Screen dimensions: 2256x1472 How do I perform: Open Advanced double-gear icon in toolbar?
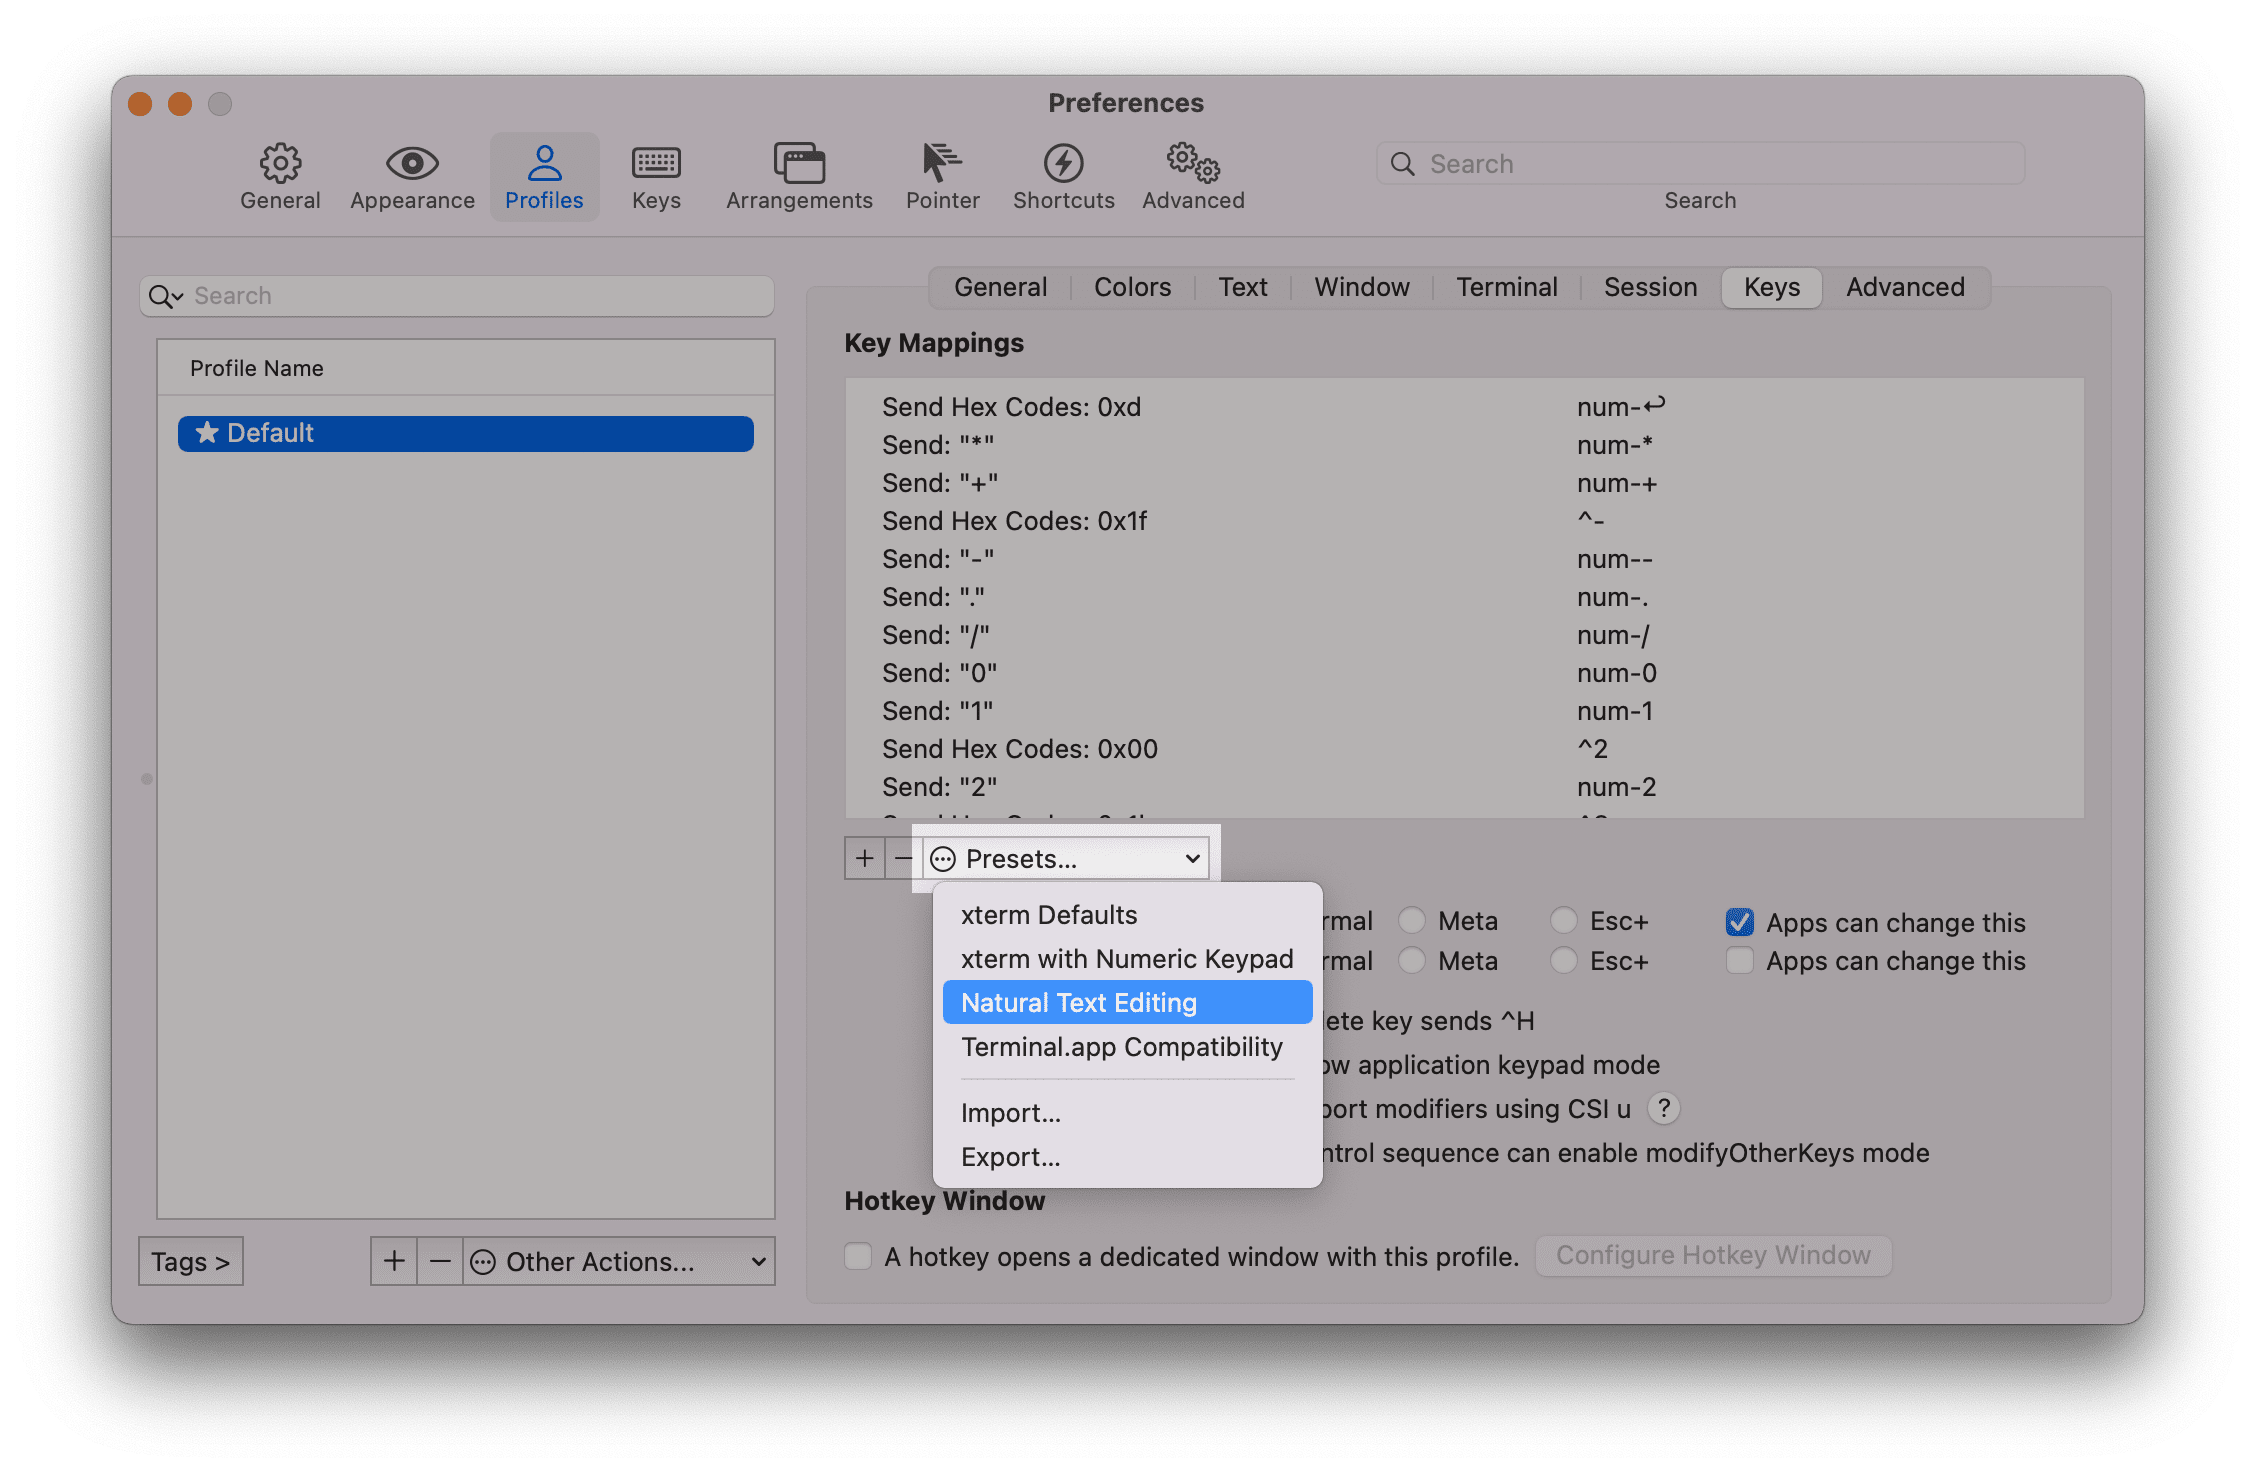tap(1193, 163)
